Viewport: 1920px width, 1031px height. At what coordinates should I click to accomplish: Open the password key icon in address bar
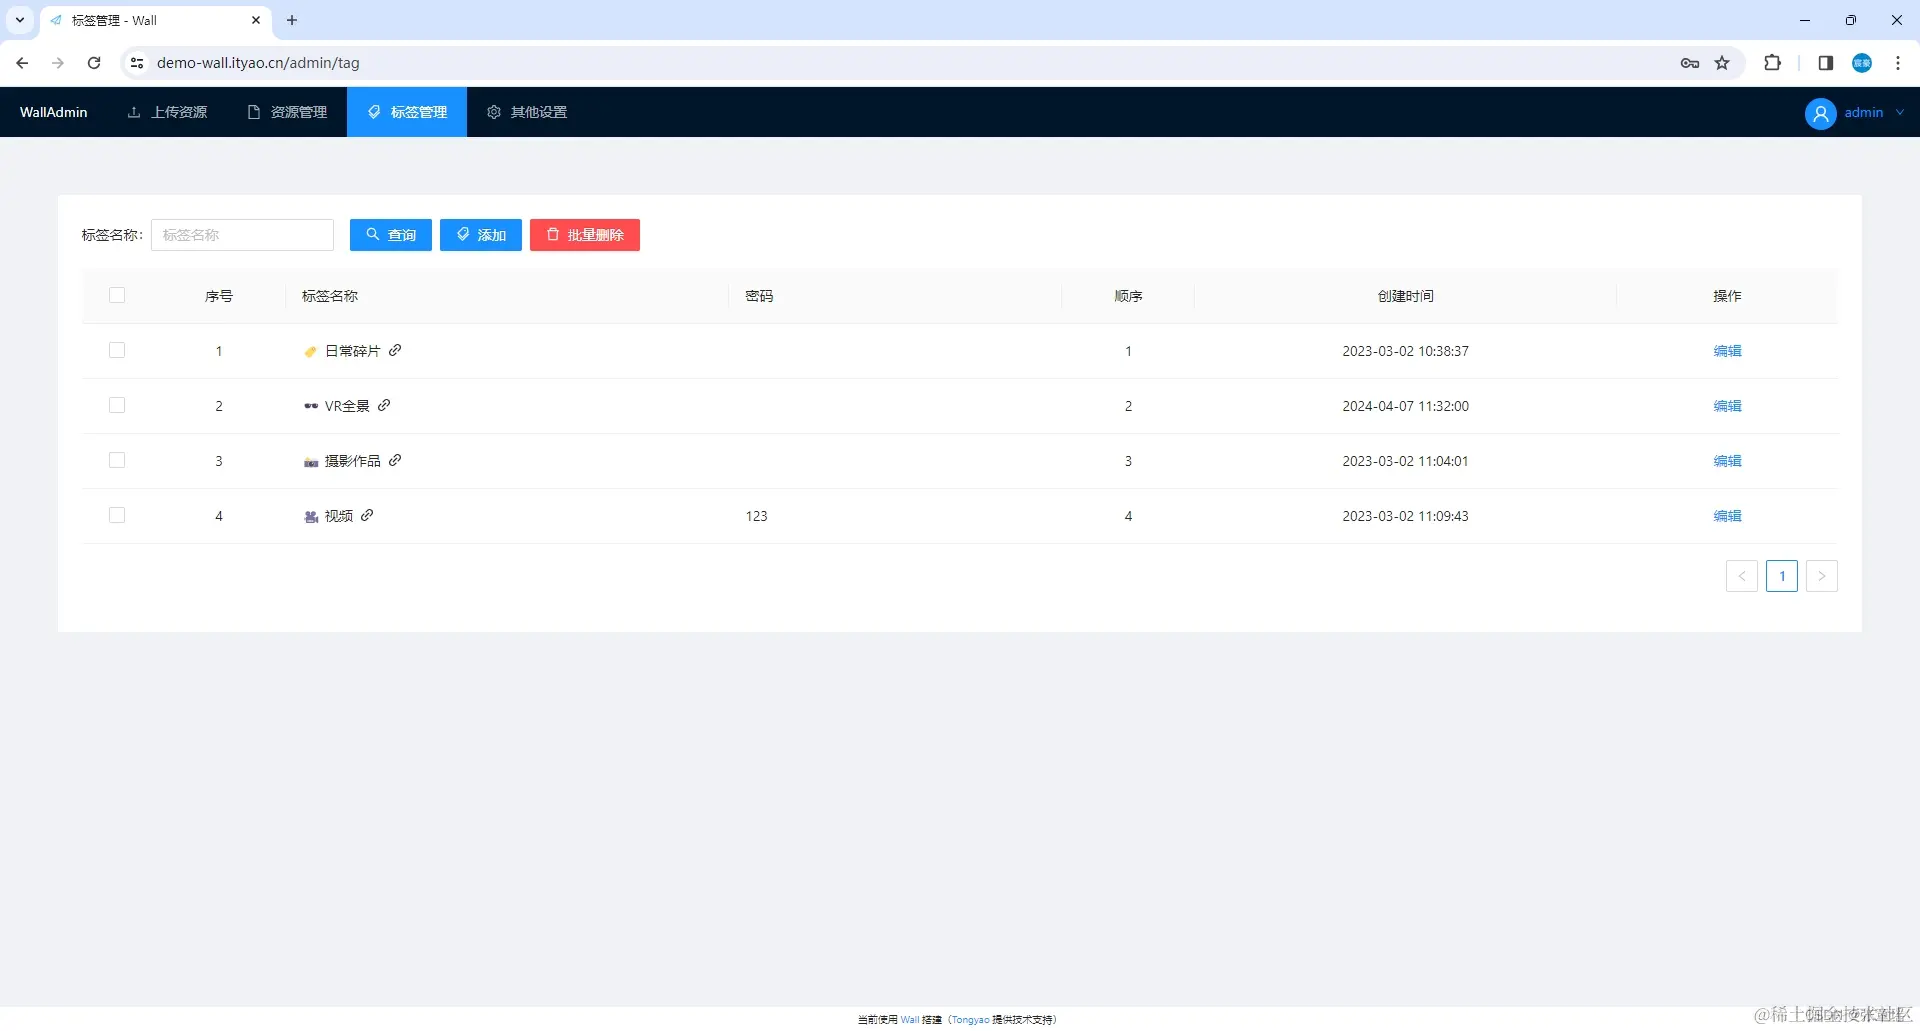tap(1690, 63)
